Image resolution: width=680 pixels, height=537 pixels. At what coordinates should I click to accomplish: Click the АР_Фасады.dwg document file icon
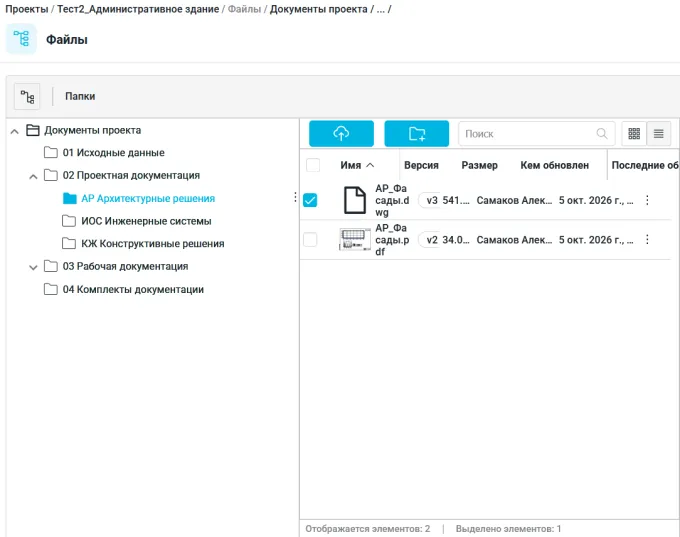355,200
